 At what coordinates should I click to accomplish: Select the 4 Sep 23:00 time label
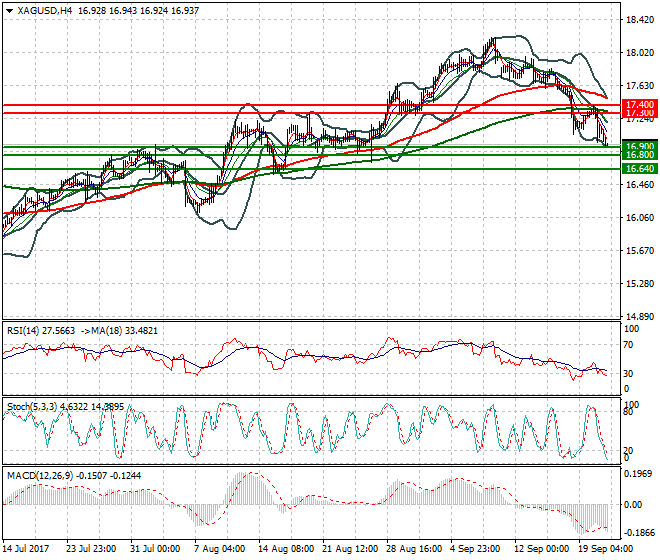[475, 549]
